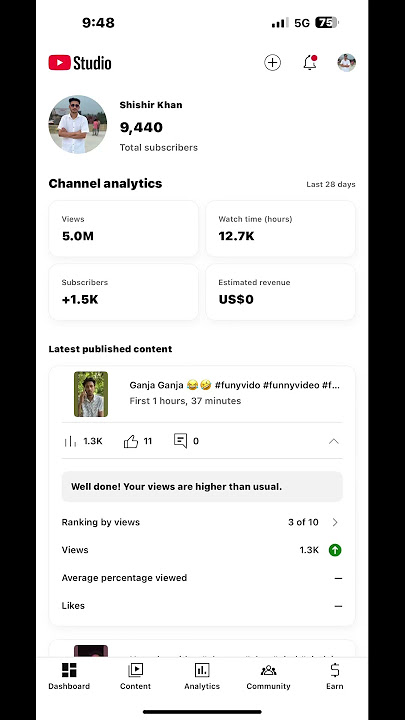Open the notifications bell
405x720 pixels.
310,62
